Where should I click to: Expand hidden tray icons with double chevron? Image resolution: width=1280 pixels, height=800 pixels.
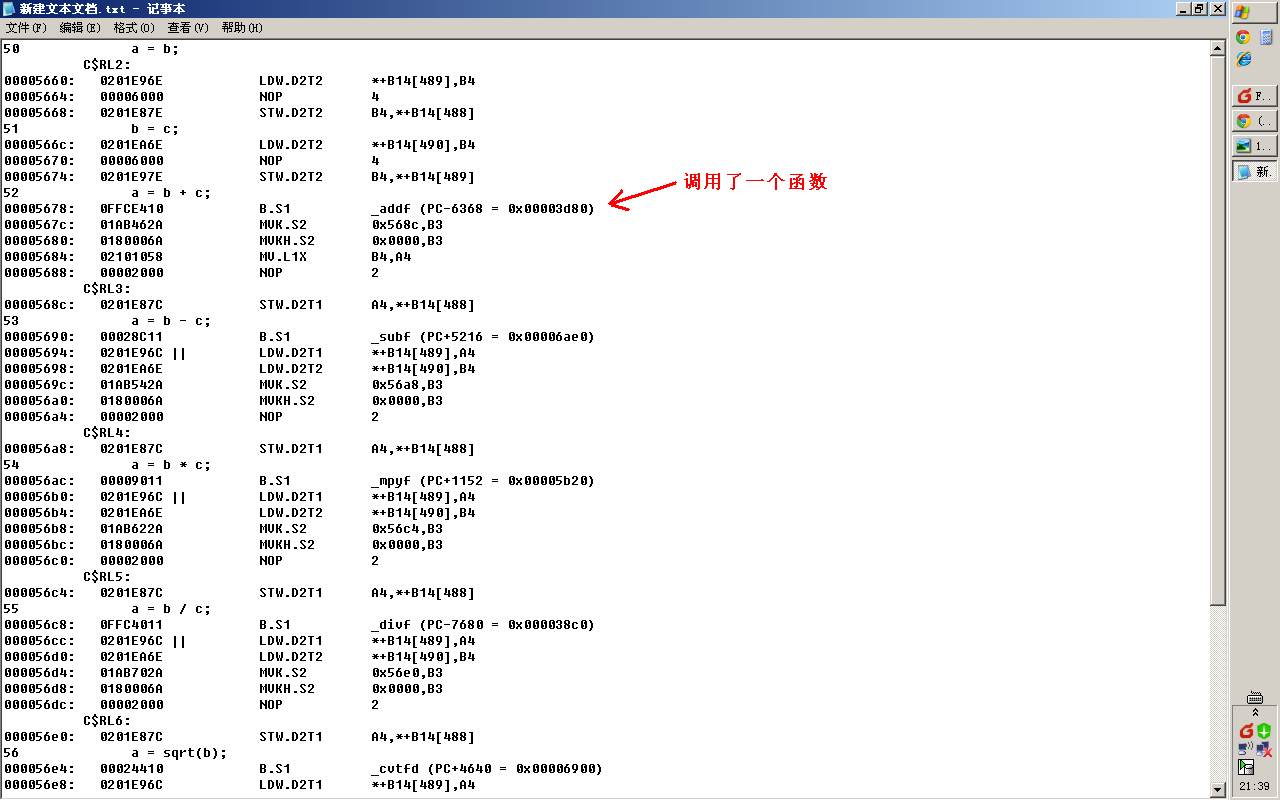pyautogui.click(x=1254, y=712)
